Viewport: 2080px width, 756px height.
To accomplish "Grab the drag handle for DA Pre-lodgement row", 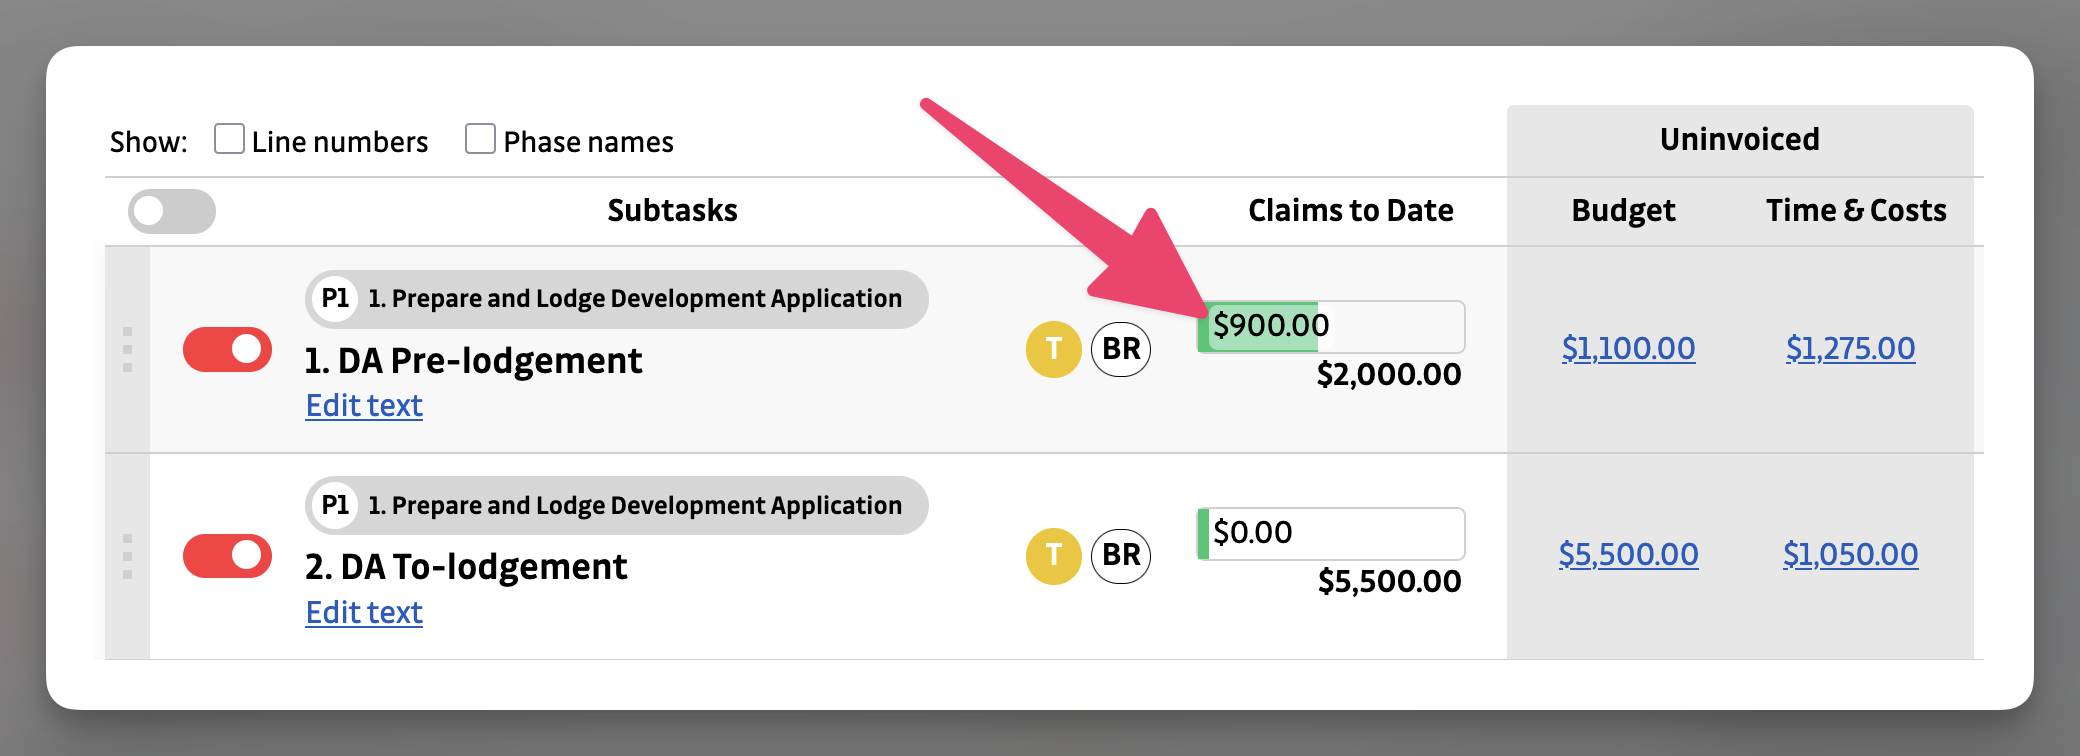I will coord(127,349).
